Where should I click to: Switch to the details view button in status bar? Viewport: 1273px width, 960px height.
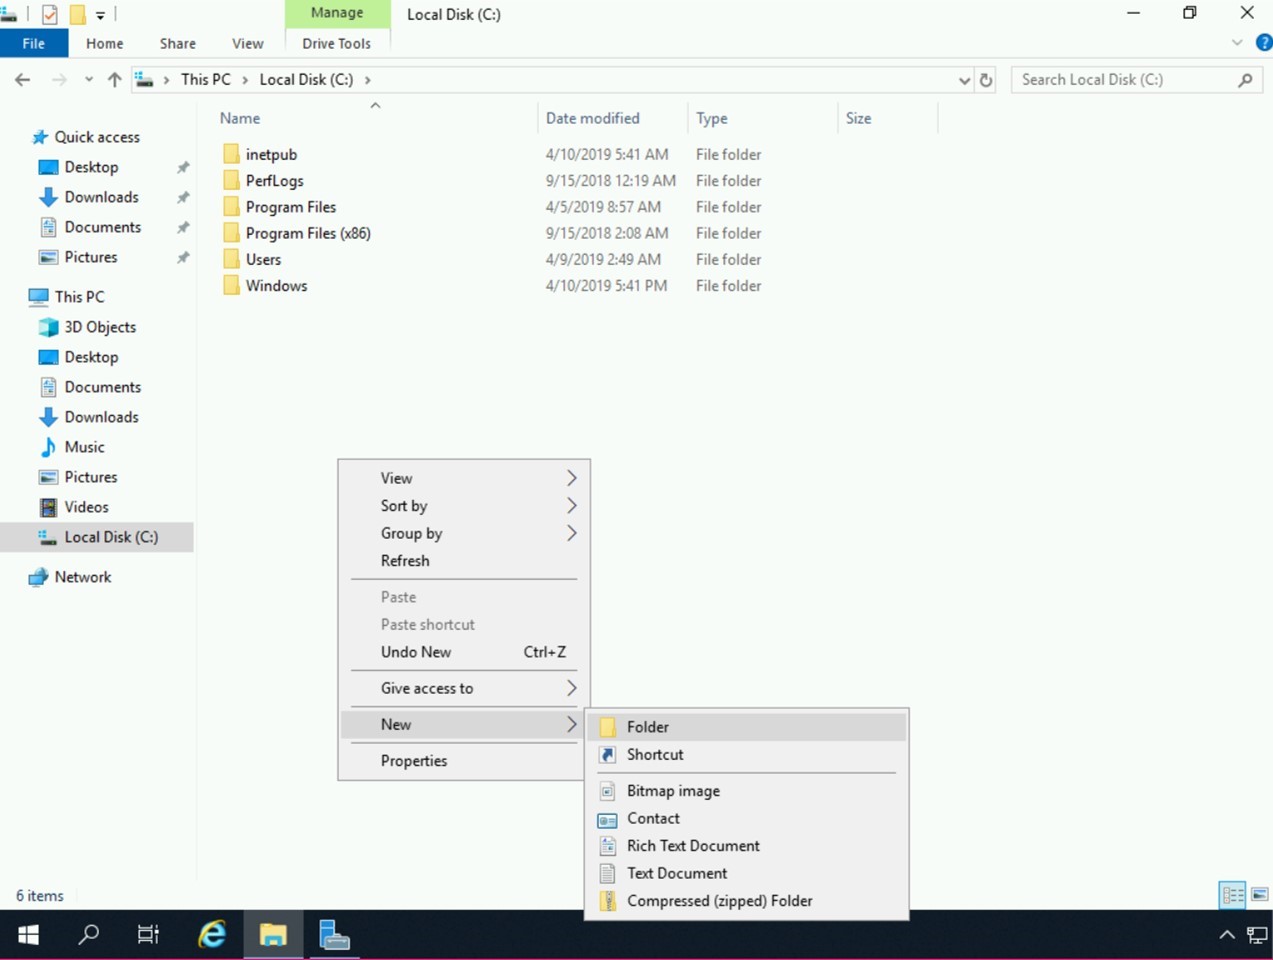(x=1232, y=894)
